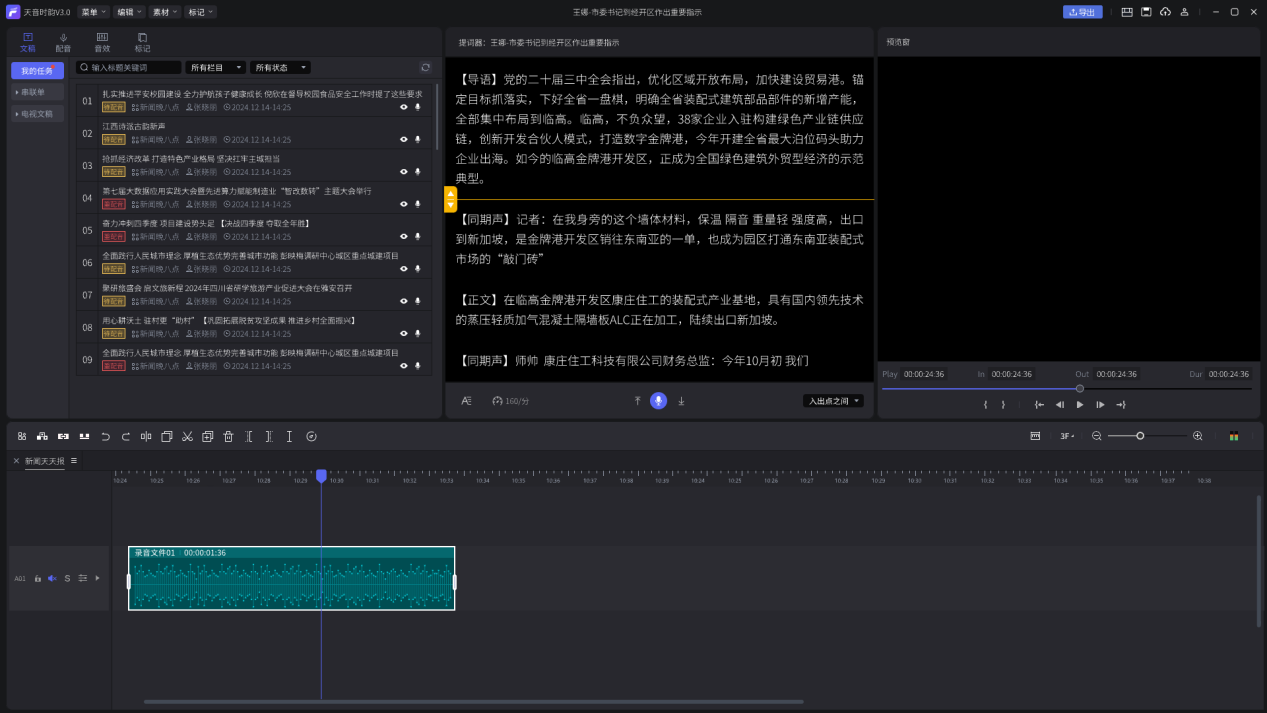Step forward one frame
1267x713 pixels.
click(1100, 405)
